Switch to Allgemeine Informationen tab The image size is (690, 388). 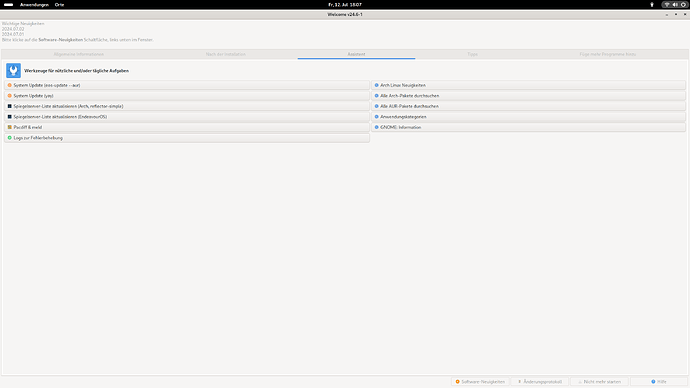[79, 54]
